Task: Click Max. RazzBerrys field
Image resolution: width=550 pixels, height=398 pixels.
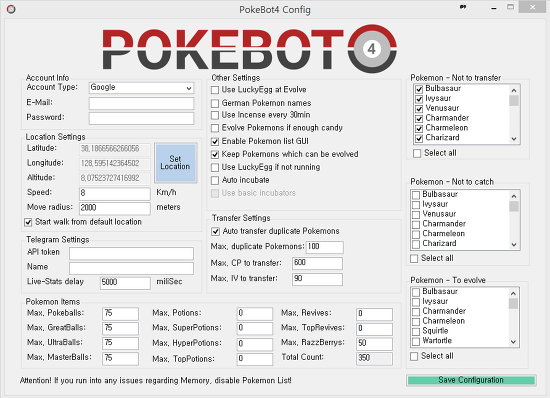Action: (x=374, y=344)
